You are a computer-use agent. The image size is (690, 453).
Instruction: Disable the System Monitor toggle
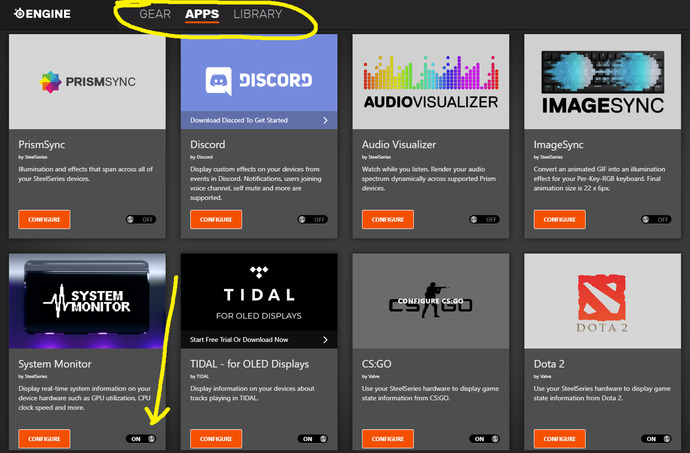pos(141,438)
